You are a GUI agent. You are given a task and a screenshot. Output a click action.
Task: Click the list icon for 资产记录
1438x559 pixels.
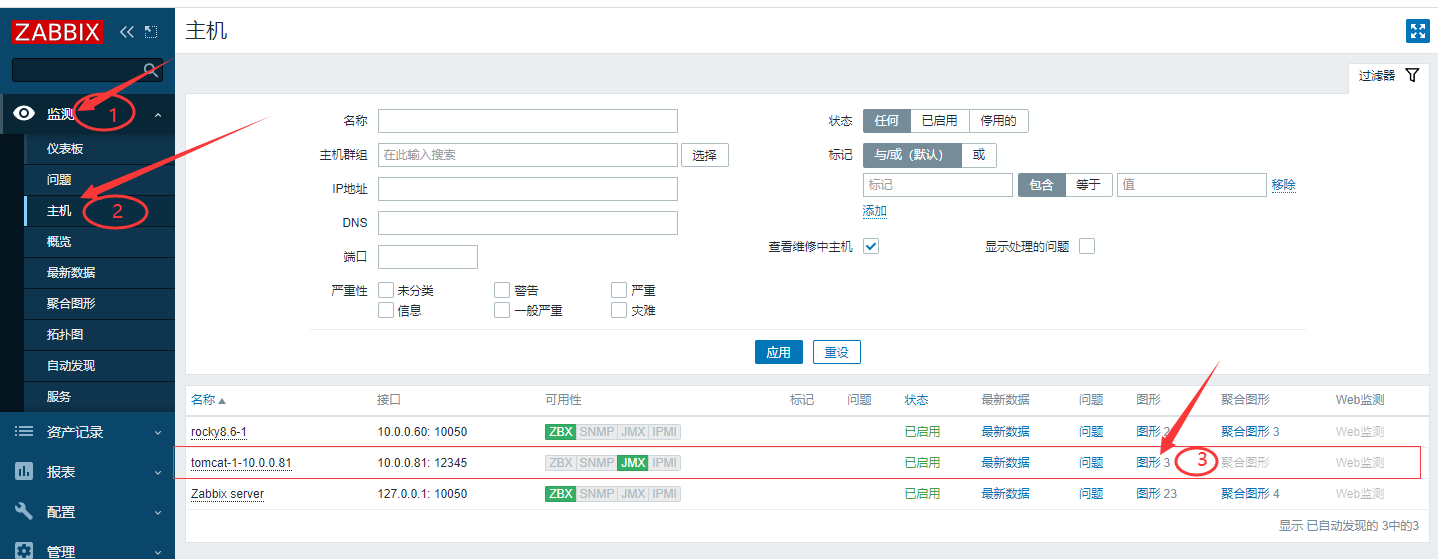click(24, 431)
